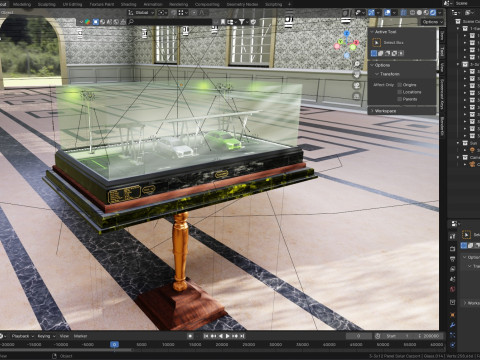The image size is (480, 360).
Task: Toggle the proportional editing icon
Action: point(193,13)
